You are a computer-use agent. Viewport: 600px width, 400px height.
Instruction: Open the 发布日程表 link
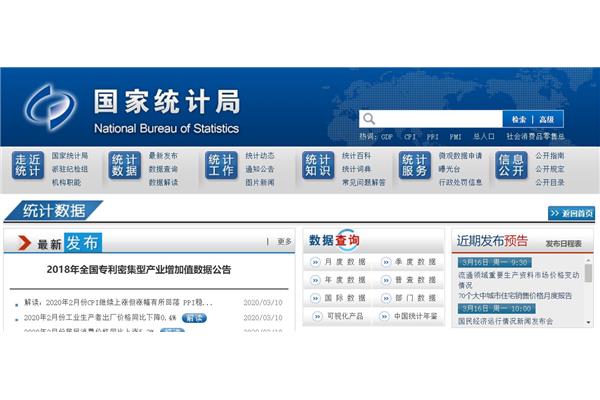[x=563, y=244]
